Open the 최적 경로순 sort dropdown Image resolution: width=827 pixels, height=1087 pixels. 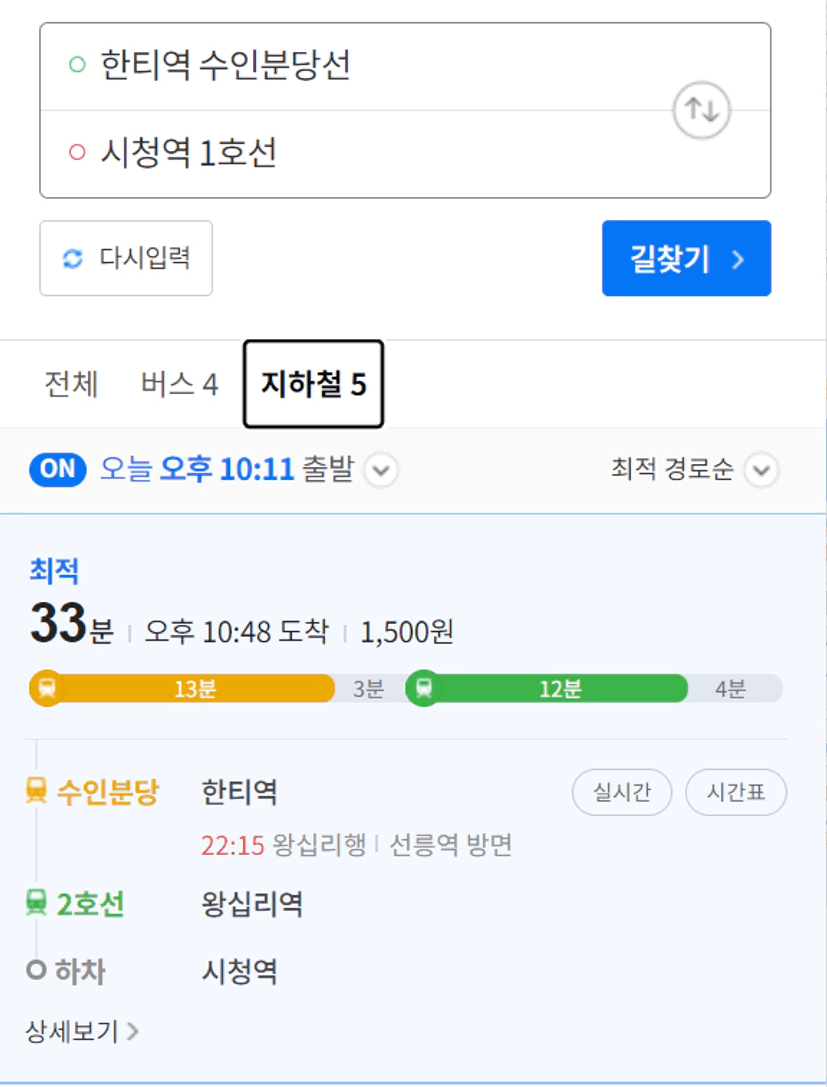coord(695,470)
